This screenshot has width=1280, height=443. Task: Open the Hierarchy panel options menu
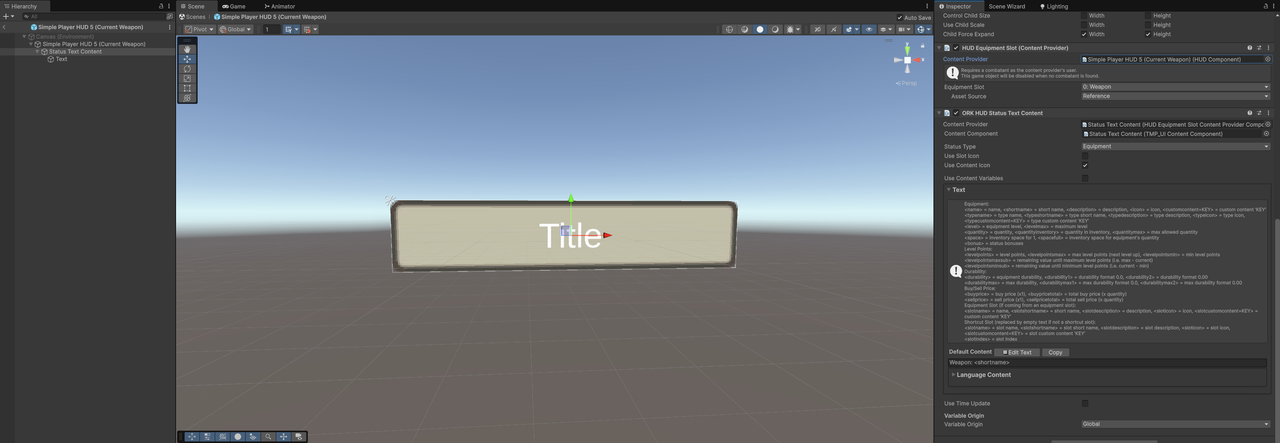(x=171, y=6)
